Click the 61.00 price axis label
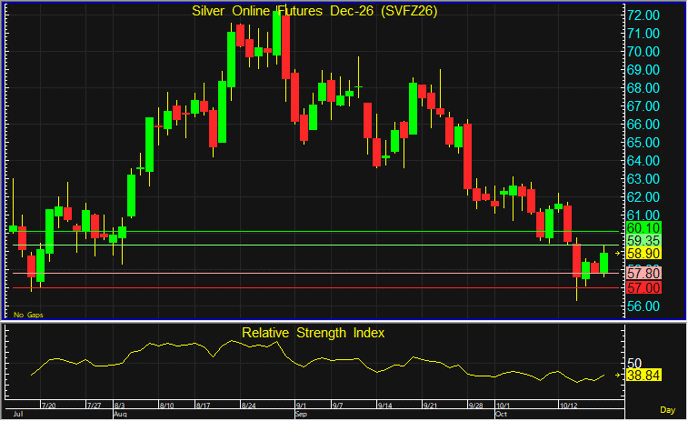688x421 pixels. (x=643, y=215)
